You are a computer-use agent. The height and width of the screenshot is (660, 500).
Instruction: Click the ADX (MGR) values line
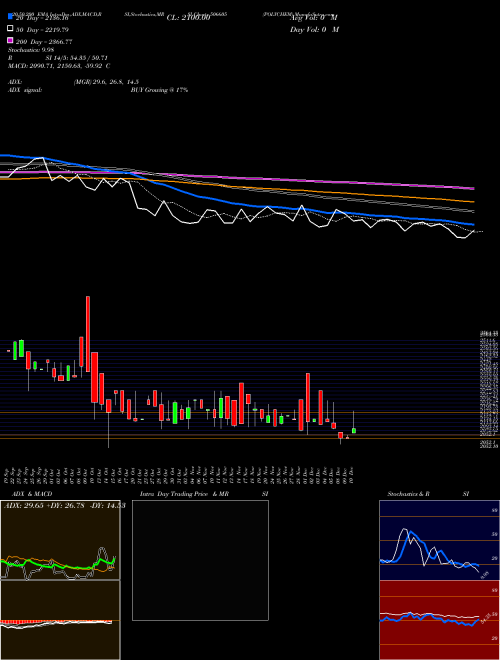pos(74,82)
